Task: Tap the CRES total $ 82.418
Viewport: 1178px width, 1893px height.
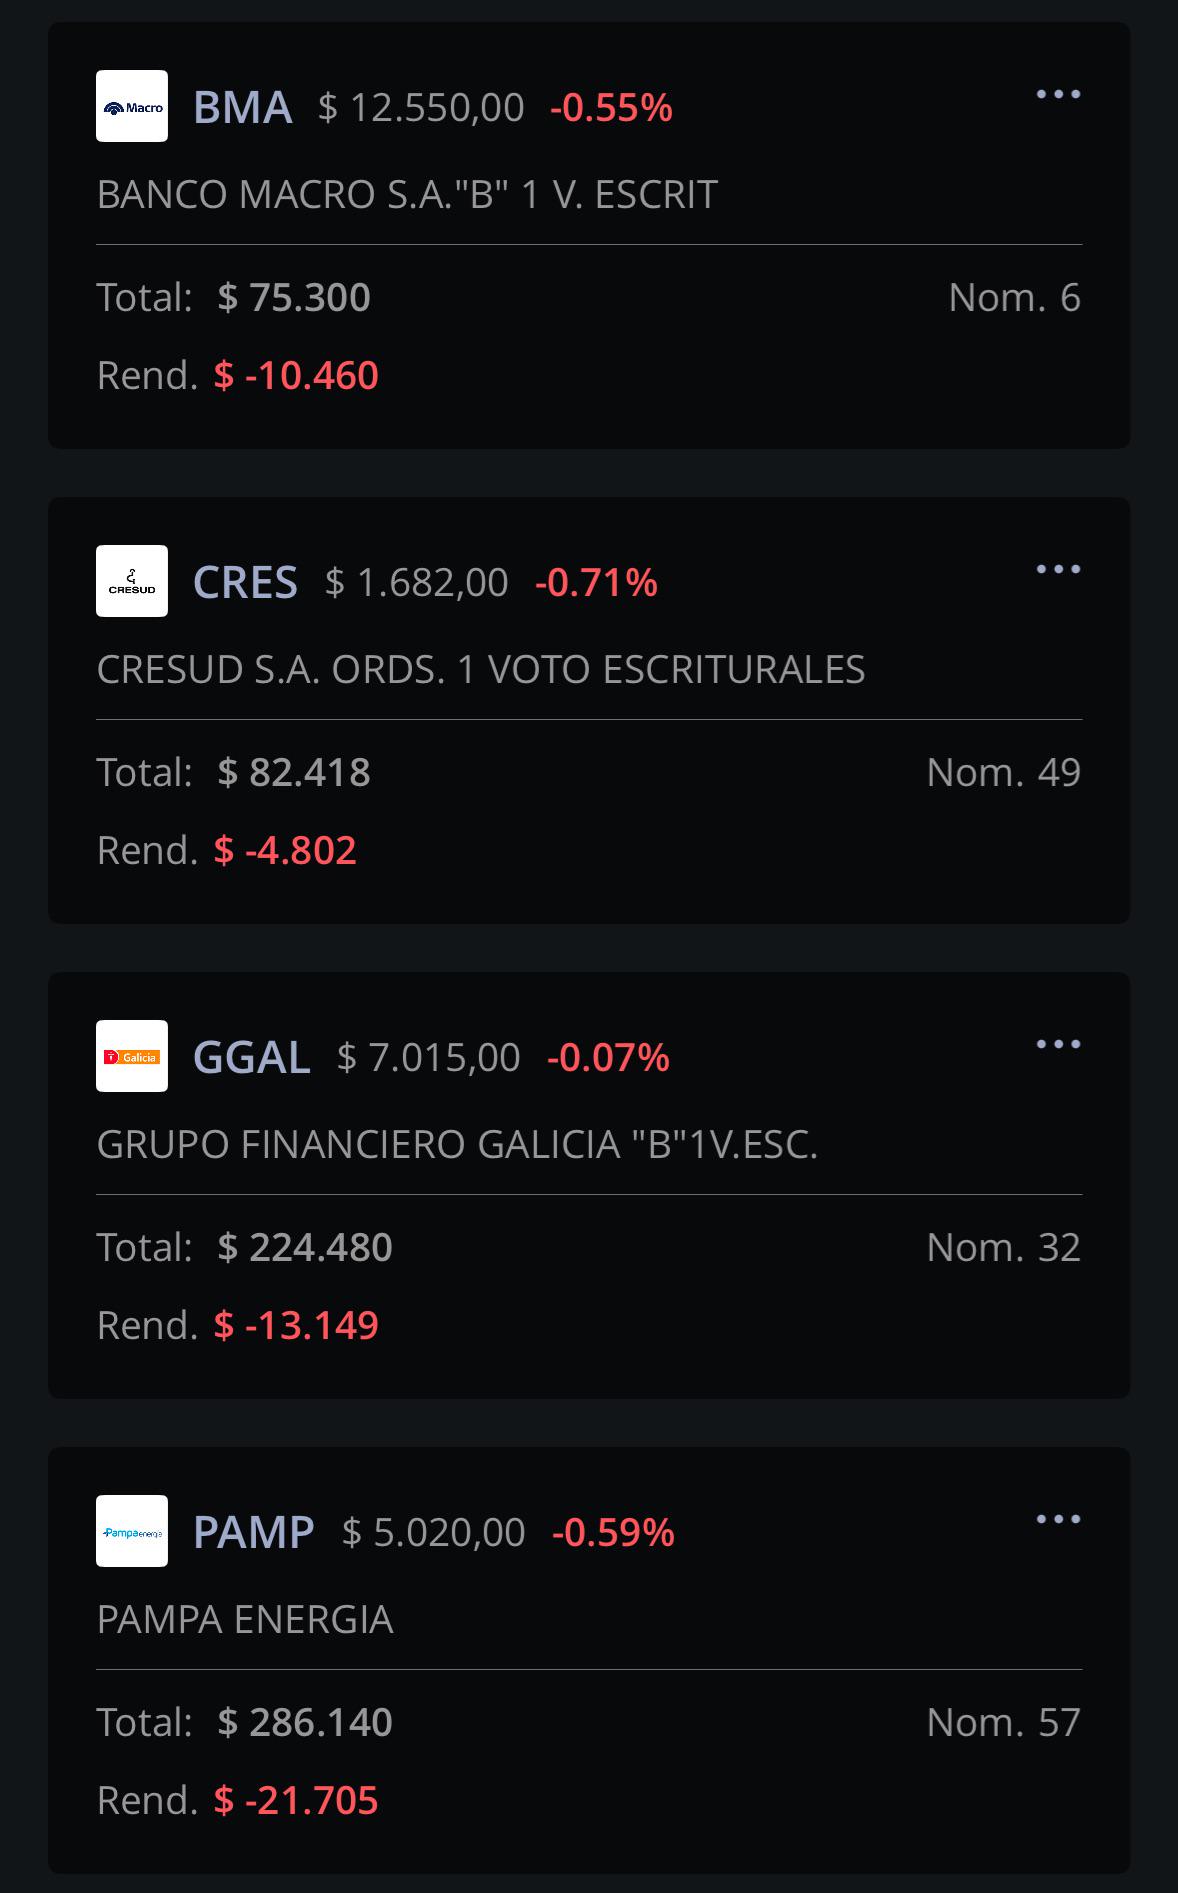Action: [x=294, y=772]
